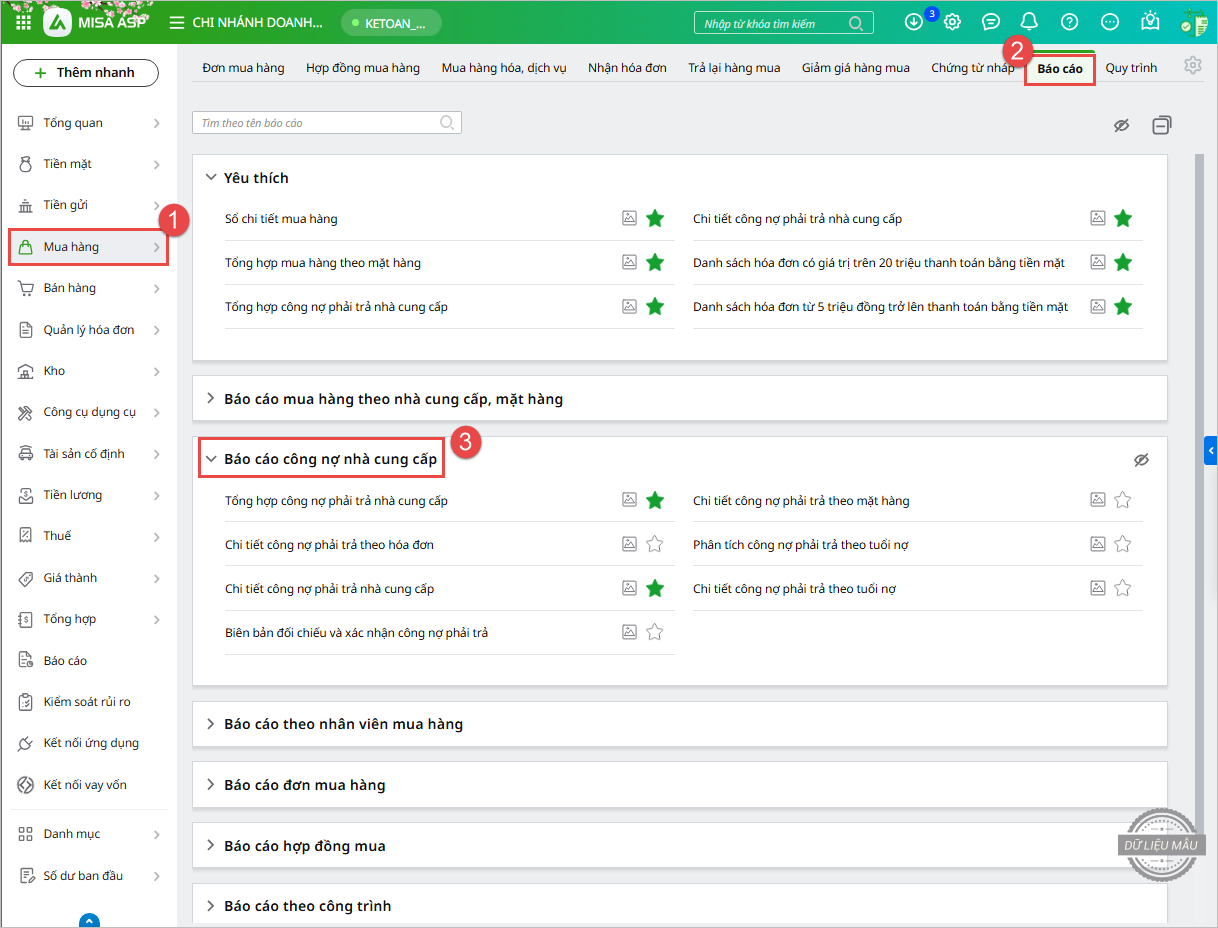
Task: Open the chat message icon
Action: click(990, 22)
